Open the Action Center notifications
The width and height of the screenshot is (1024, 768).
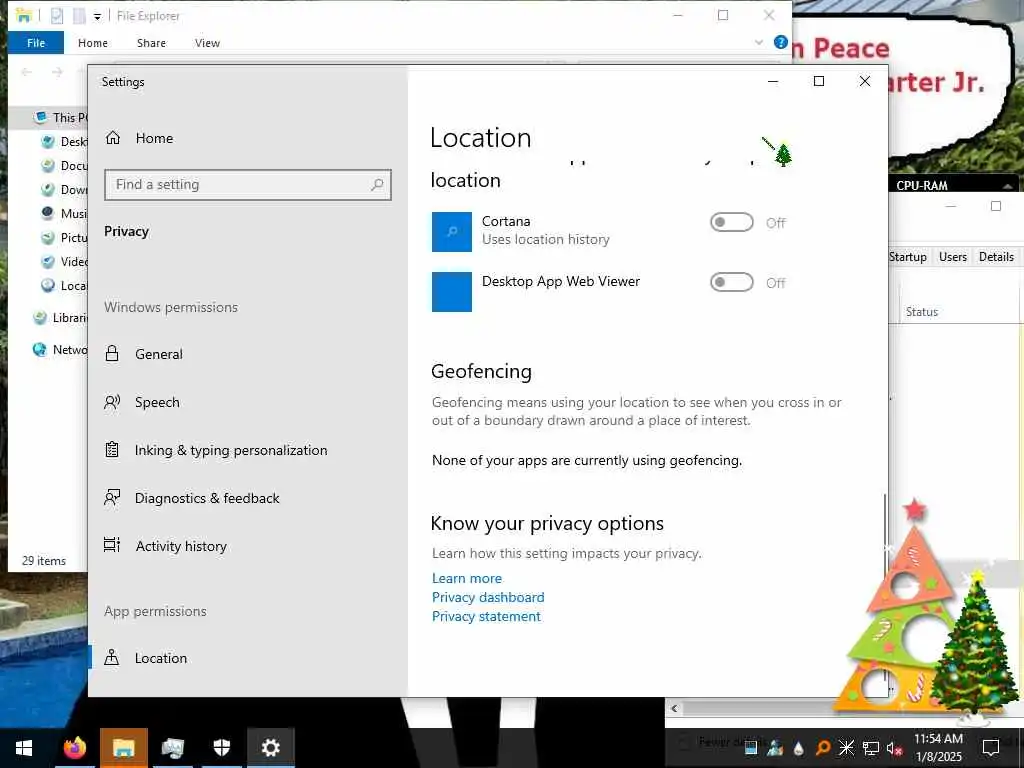[991, 748]
